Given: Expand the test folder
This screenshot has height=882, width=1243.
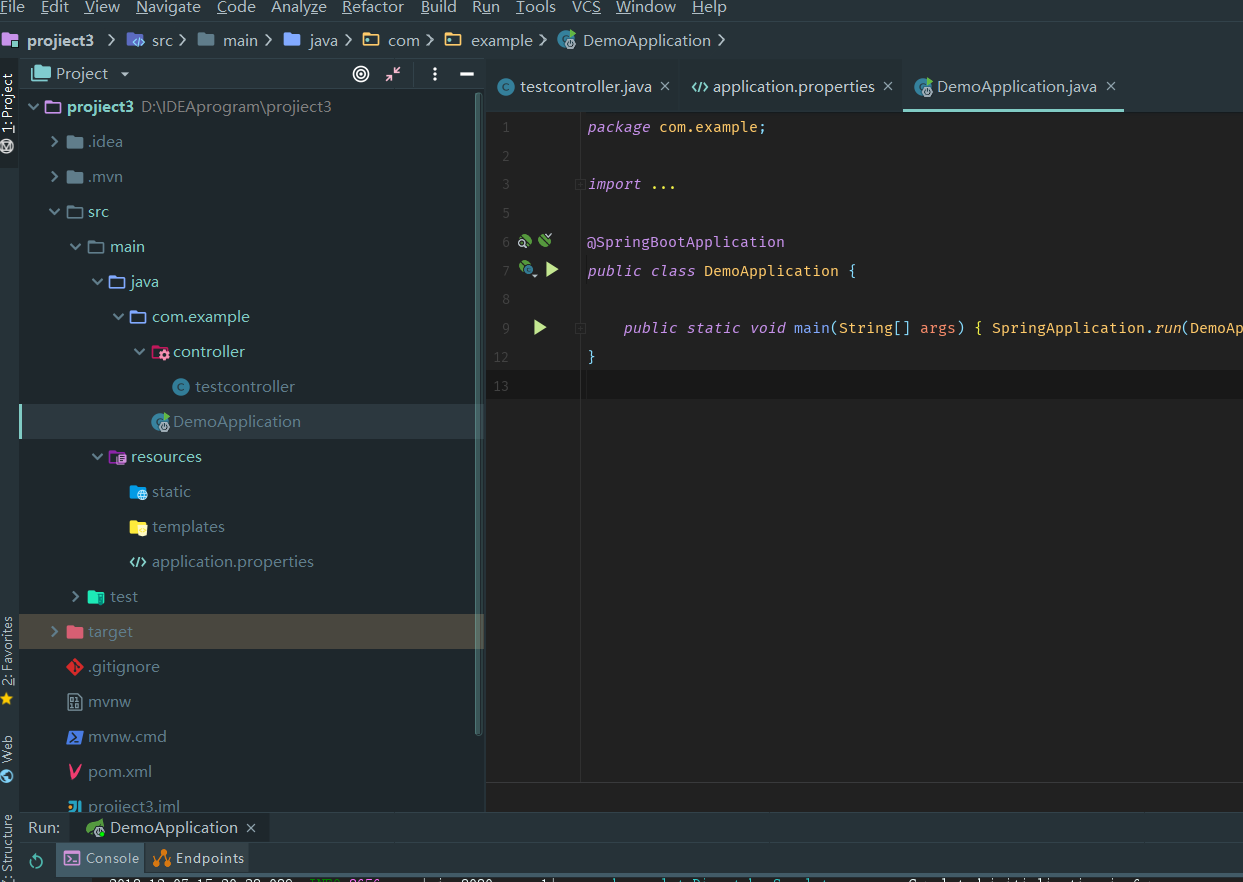Looking at the screenshot, I should 75,596.
